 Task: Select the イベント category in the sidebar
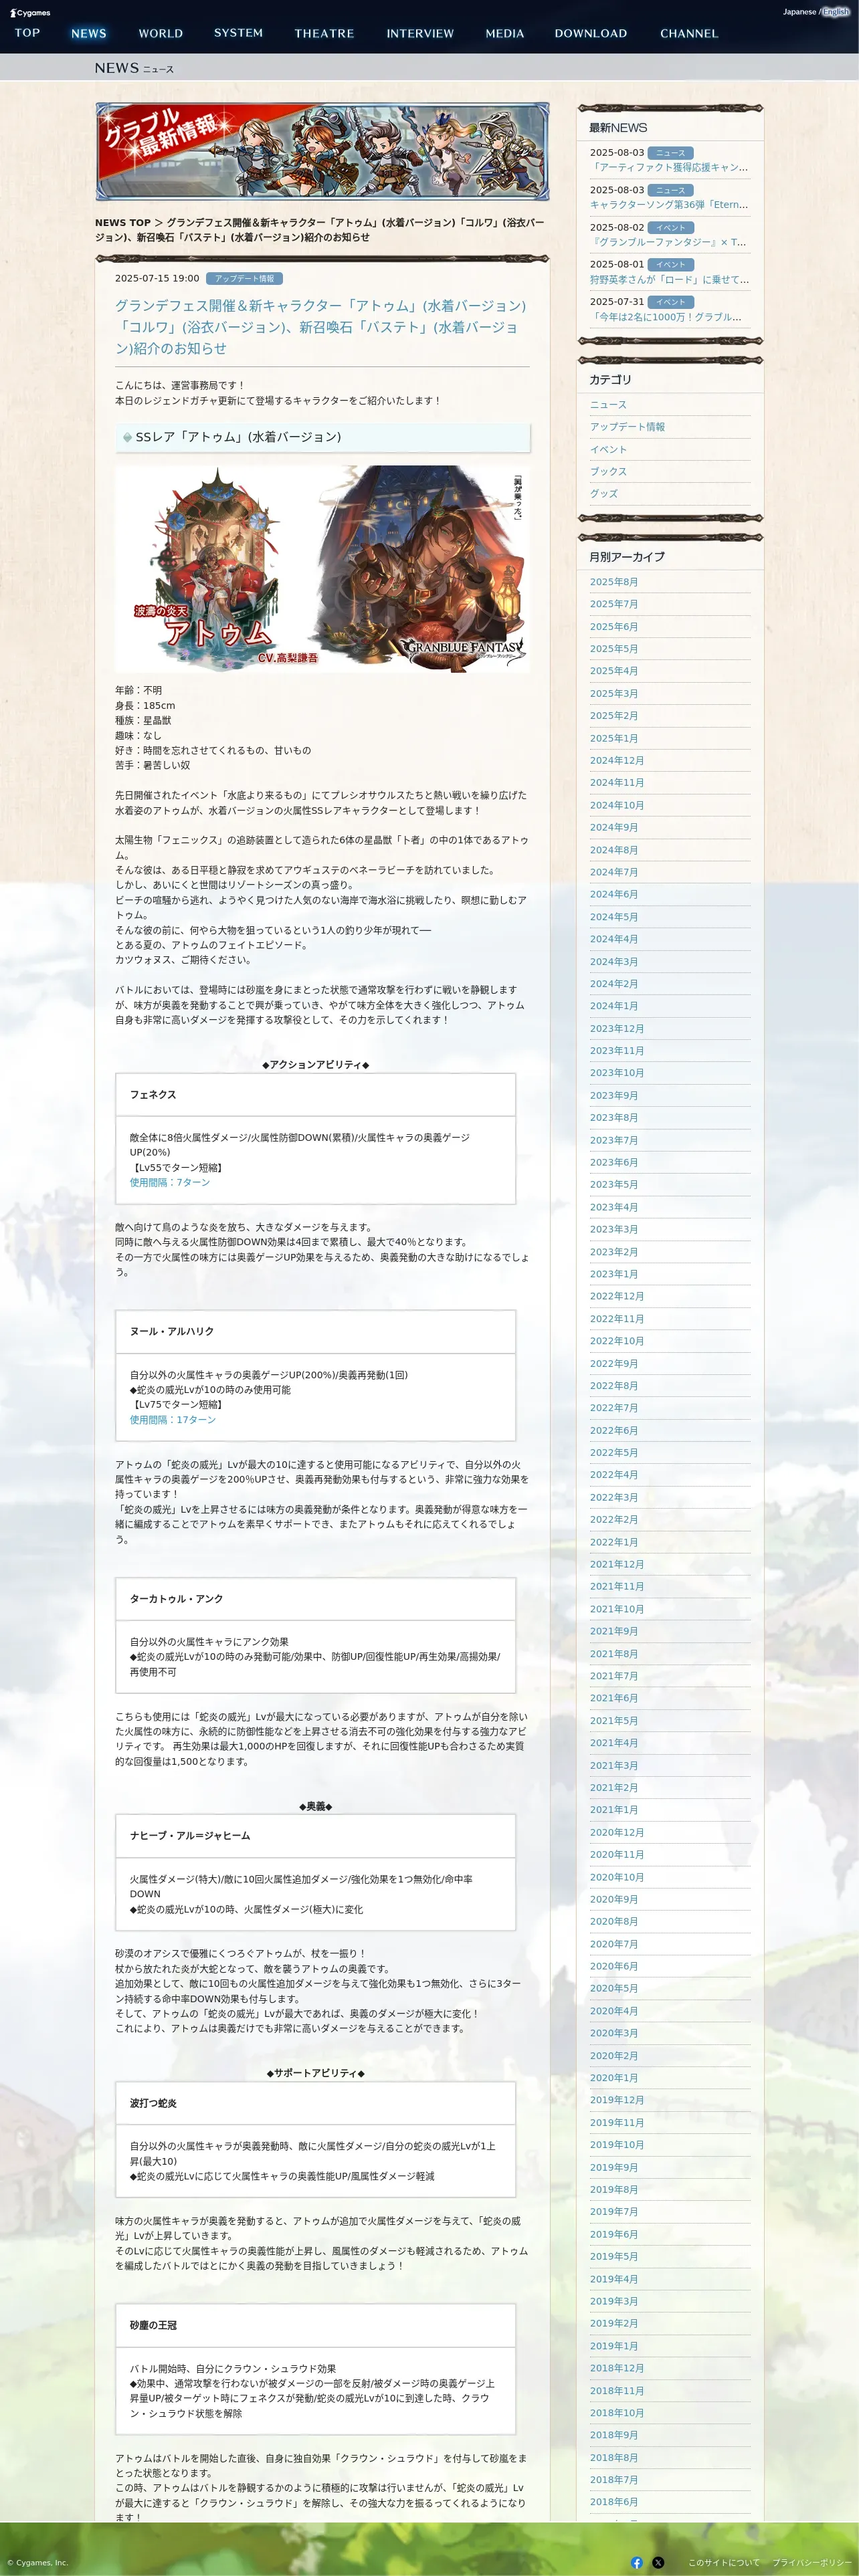pyautogui.click(x=608, y=450)
